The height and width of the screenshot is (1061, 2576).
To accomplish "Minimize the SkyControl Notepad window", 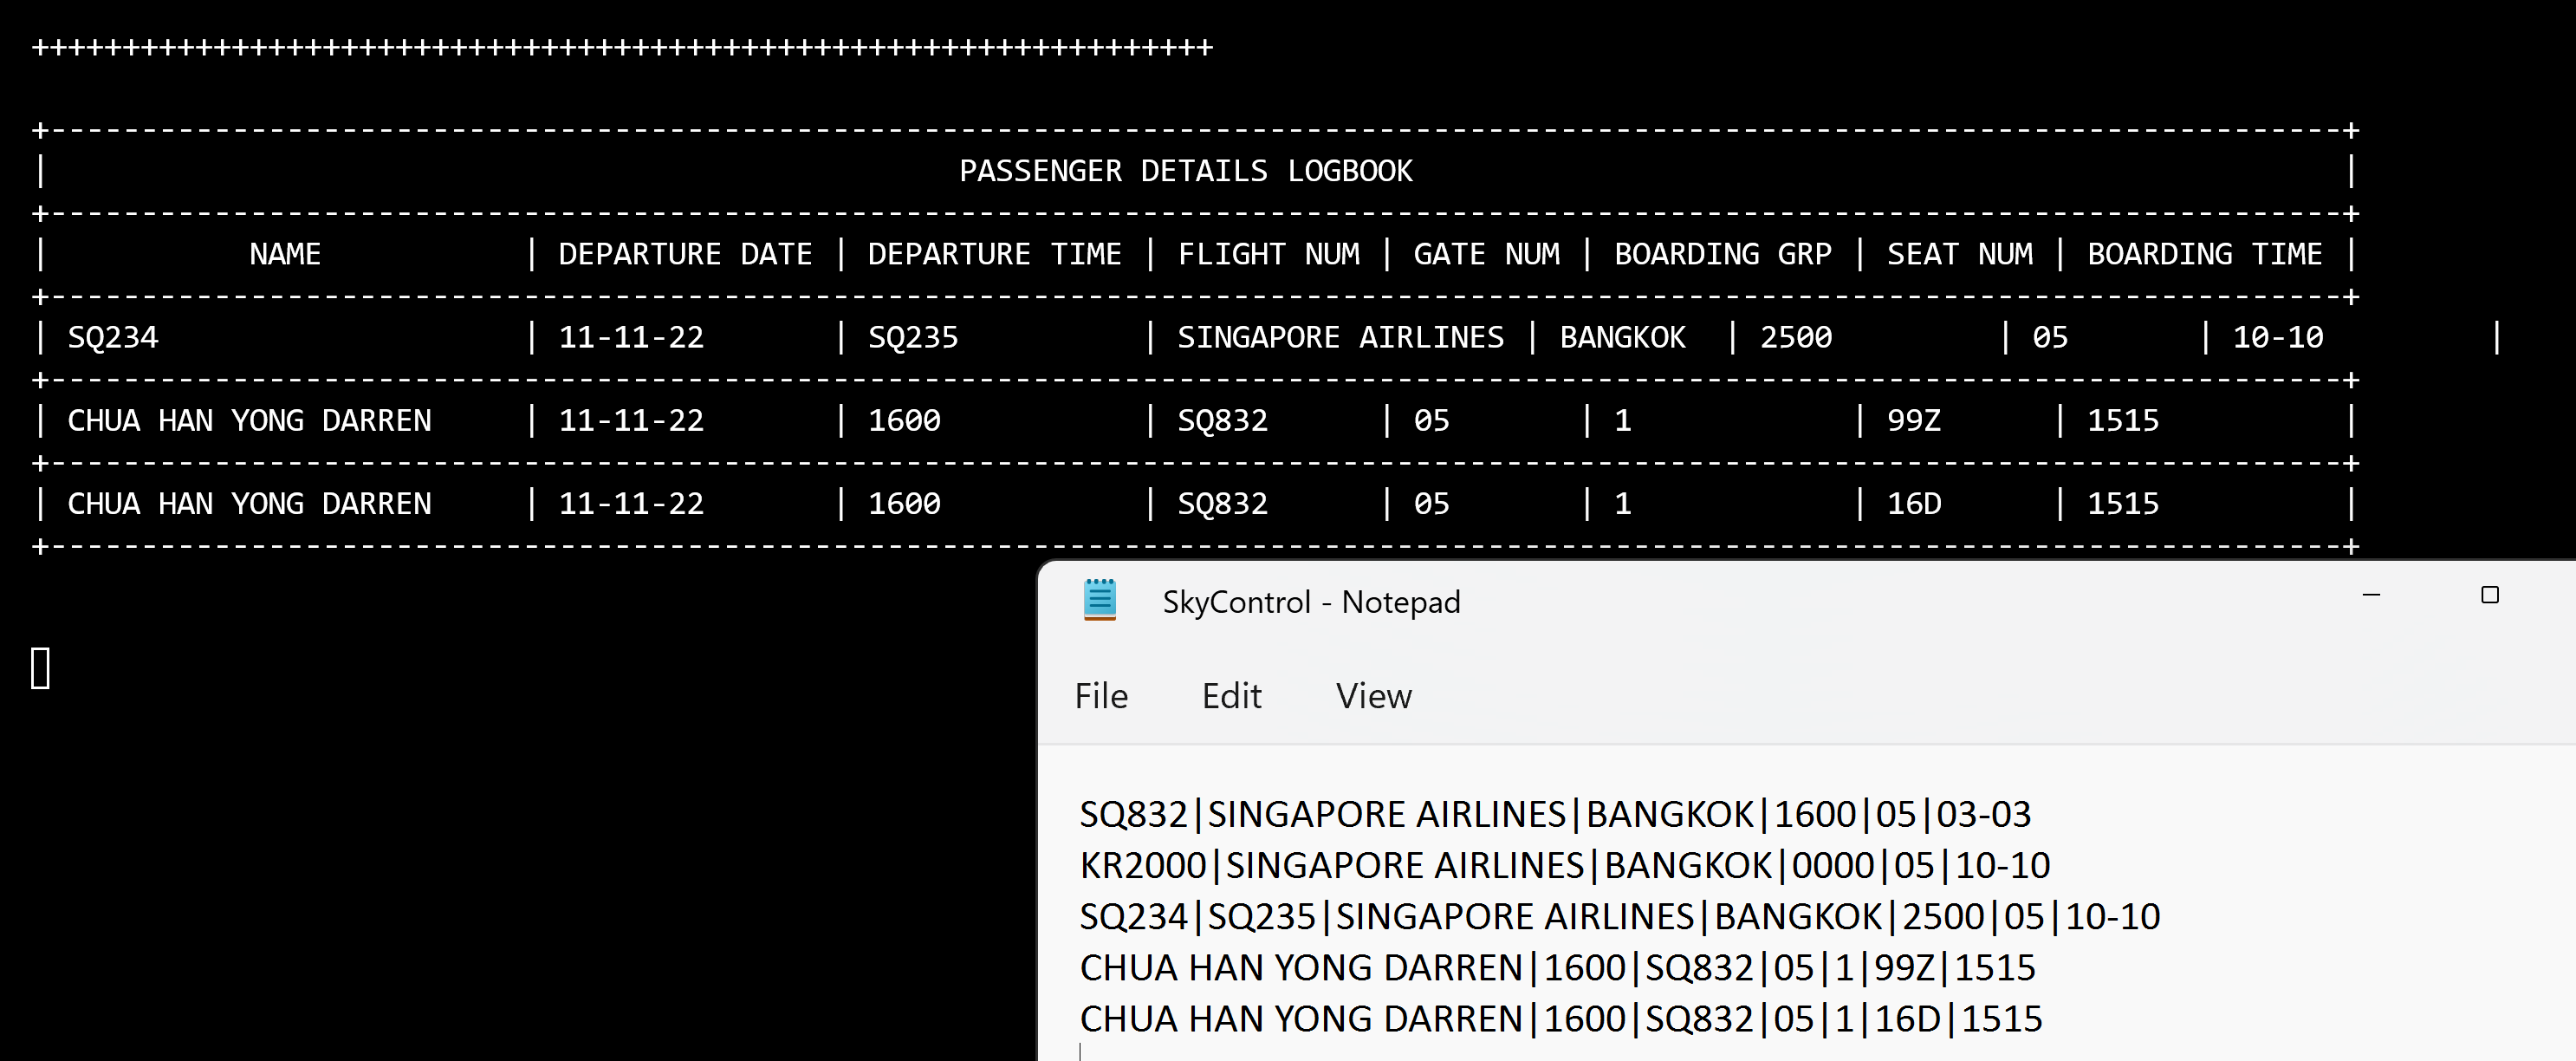I will click(2371, 595).
